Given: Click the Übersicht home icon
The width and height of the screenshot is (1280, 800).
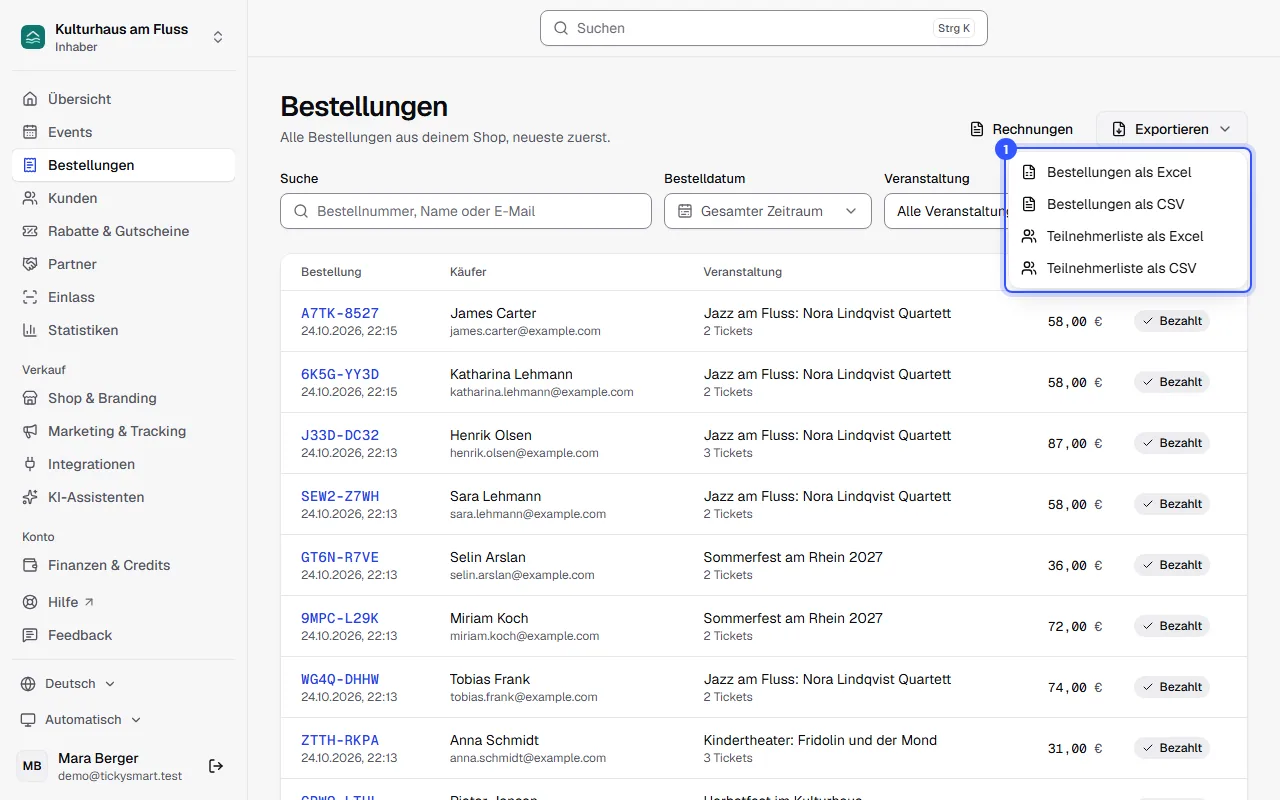Looking at the screenshot, I should (29, 99).
